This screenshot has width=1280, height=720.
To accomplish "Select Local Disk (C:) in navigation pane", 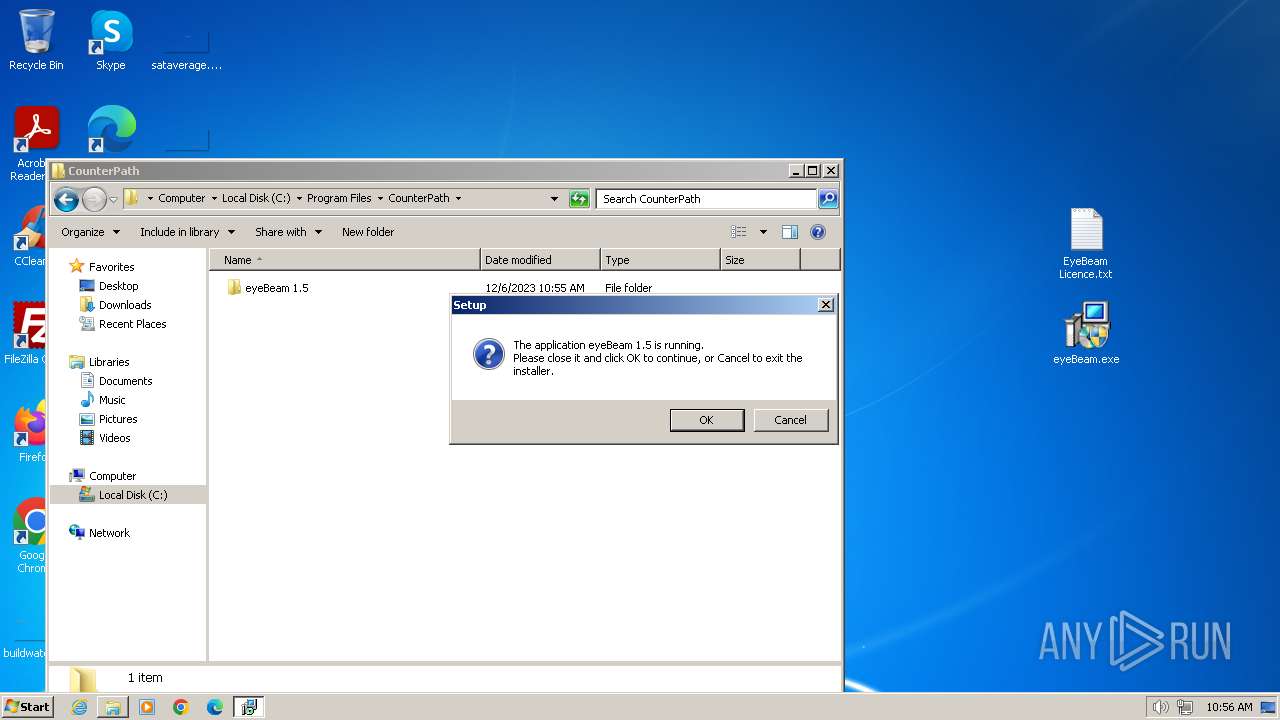I will pos(123,495).
